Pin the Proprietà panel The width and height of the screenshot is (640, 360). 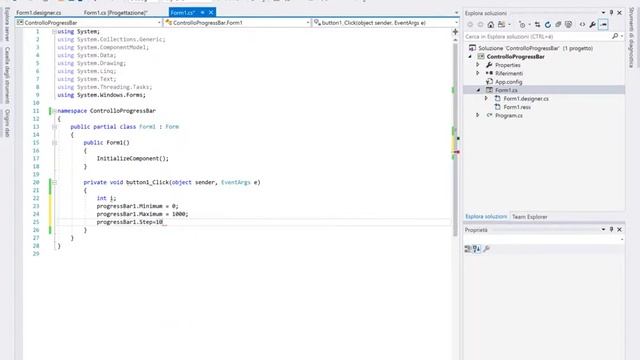(611, 229)
